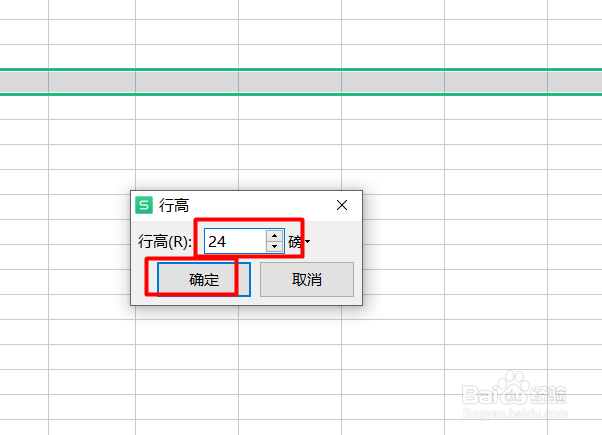The image size is (602, 435).
Task: Click the small arrow beside 磅
Action: click(x=308, y=242)
